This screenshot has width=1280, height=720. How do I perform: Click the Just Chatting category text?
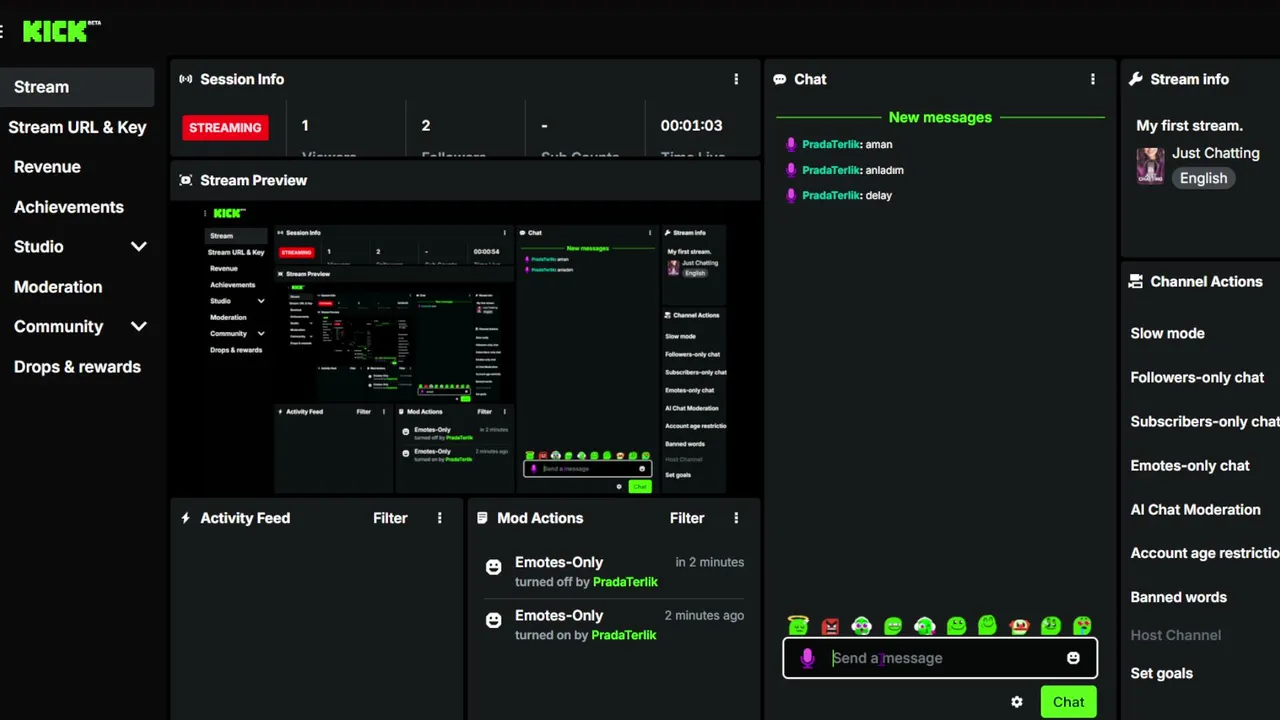[1216, 153]
